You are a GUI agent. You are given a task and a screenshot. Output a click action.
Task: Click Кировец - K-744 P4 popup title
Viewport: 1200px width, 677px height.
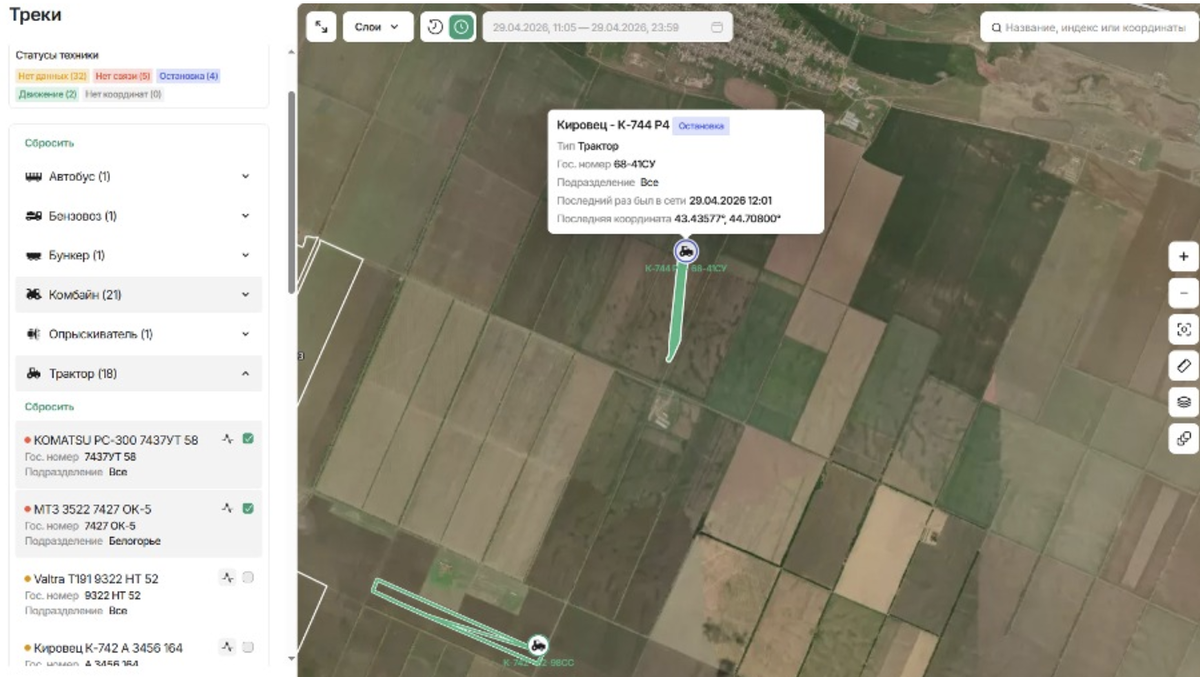tap(613, 126)
